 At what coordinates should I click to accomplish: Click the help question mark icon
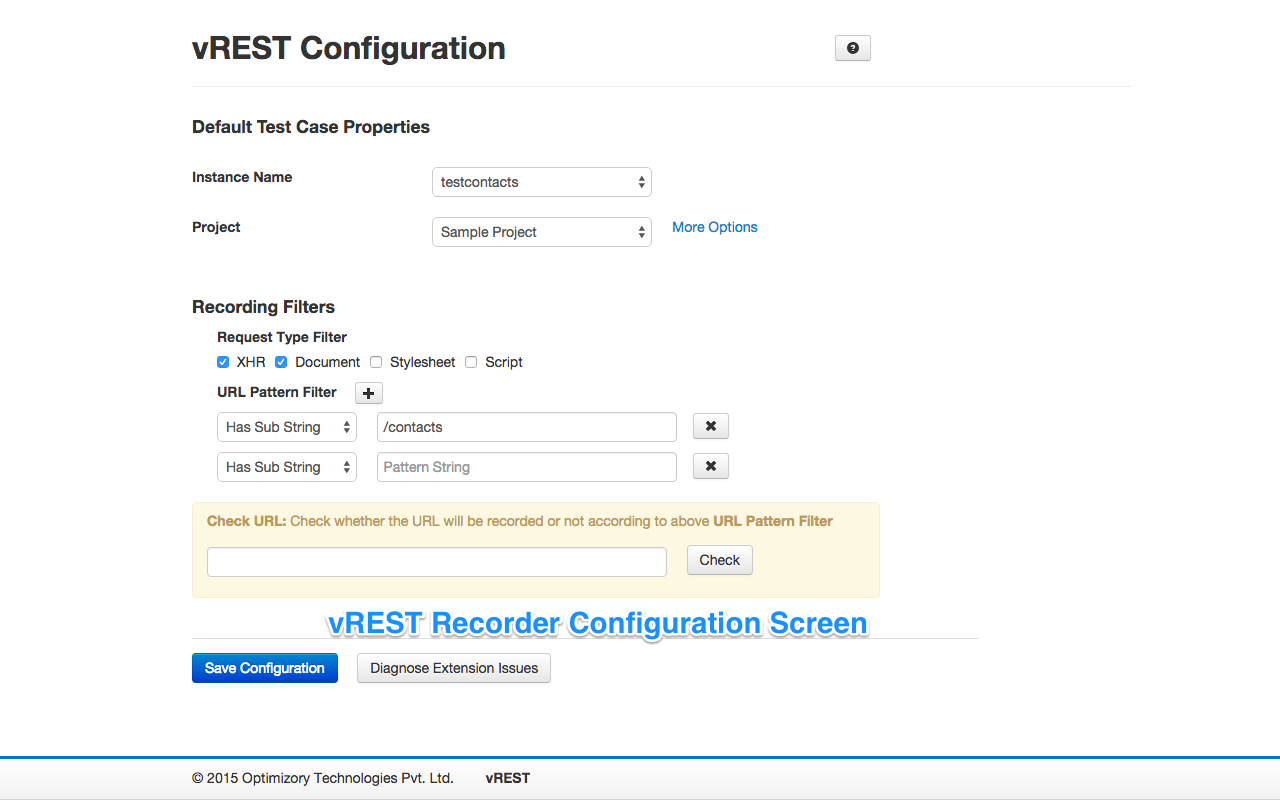coord(852,48)
